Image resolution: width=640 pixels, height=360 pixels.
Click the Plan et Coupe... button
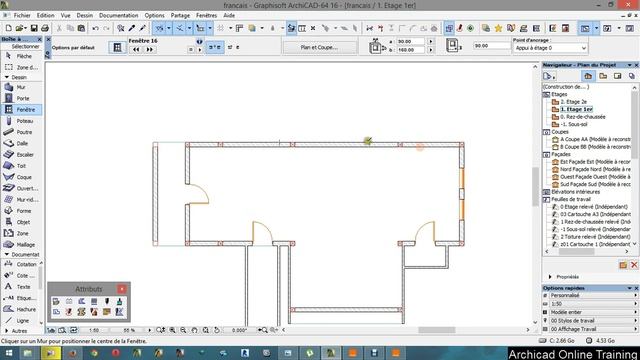pyautogui.click(x=319, y=47)
